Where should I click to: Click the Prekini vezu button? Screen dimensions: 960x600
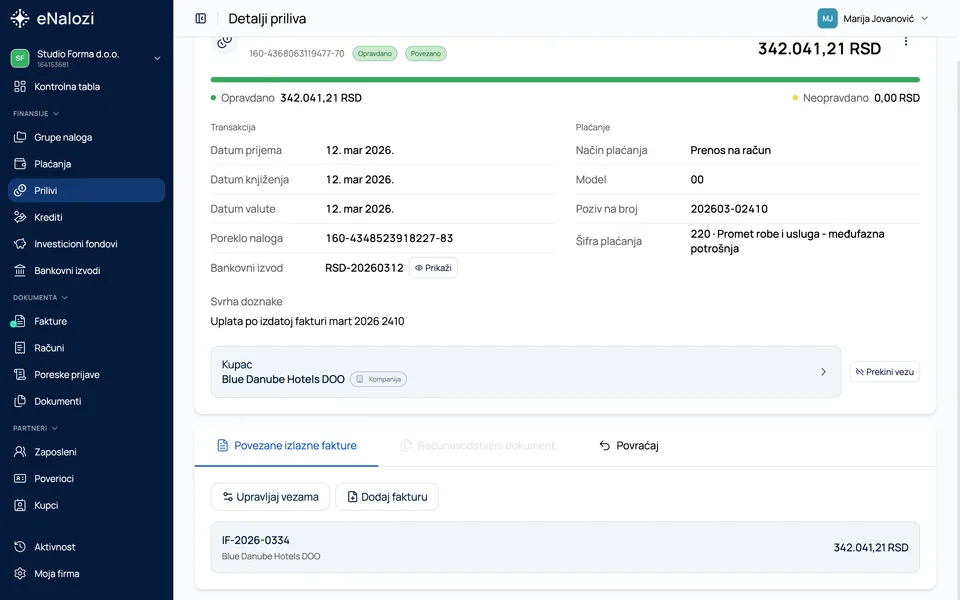point(885,372)
